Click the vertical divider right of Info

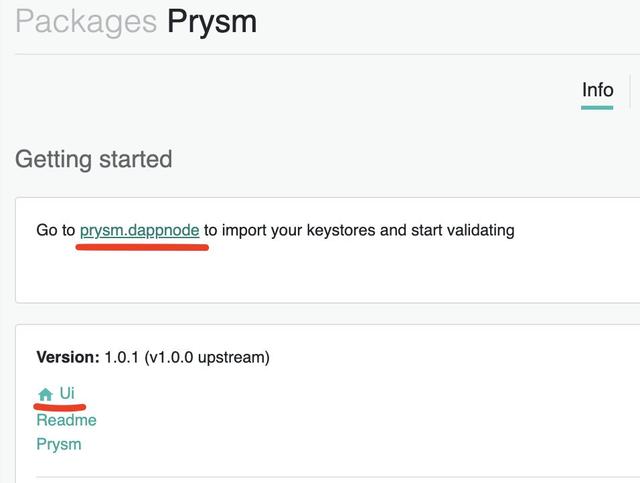tap(631, 91)
